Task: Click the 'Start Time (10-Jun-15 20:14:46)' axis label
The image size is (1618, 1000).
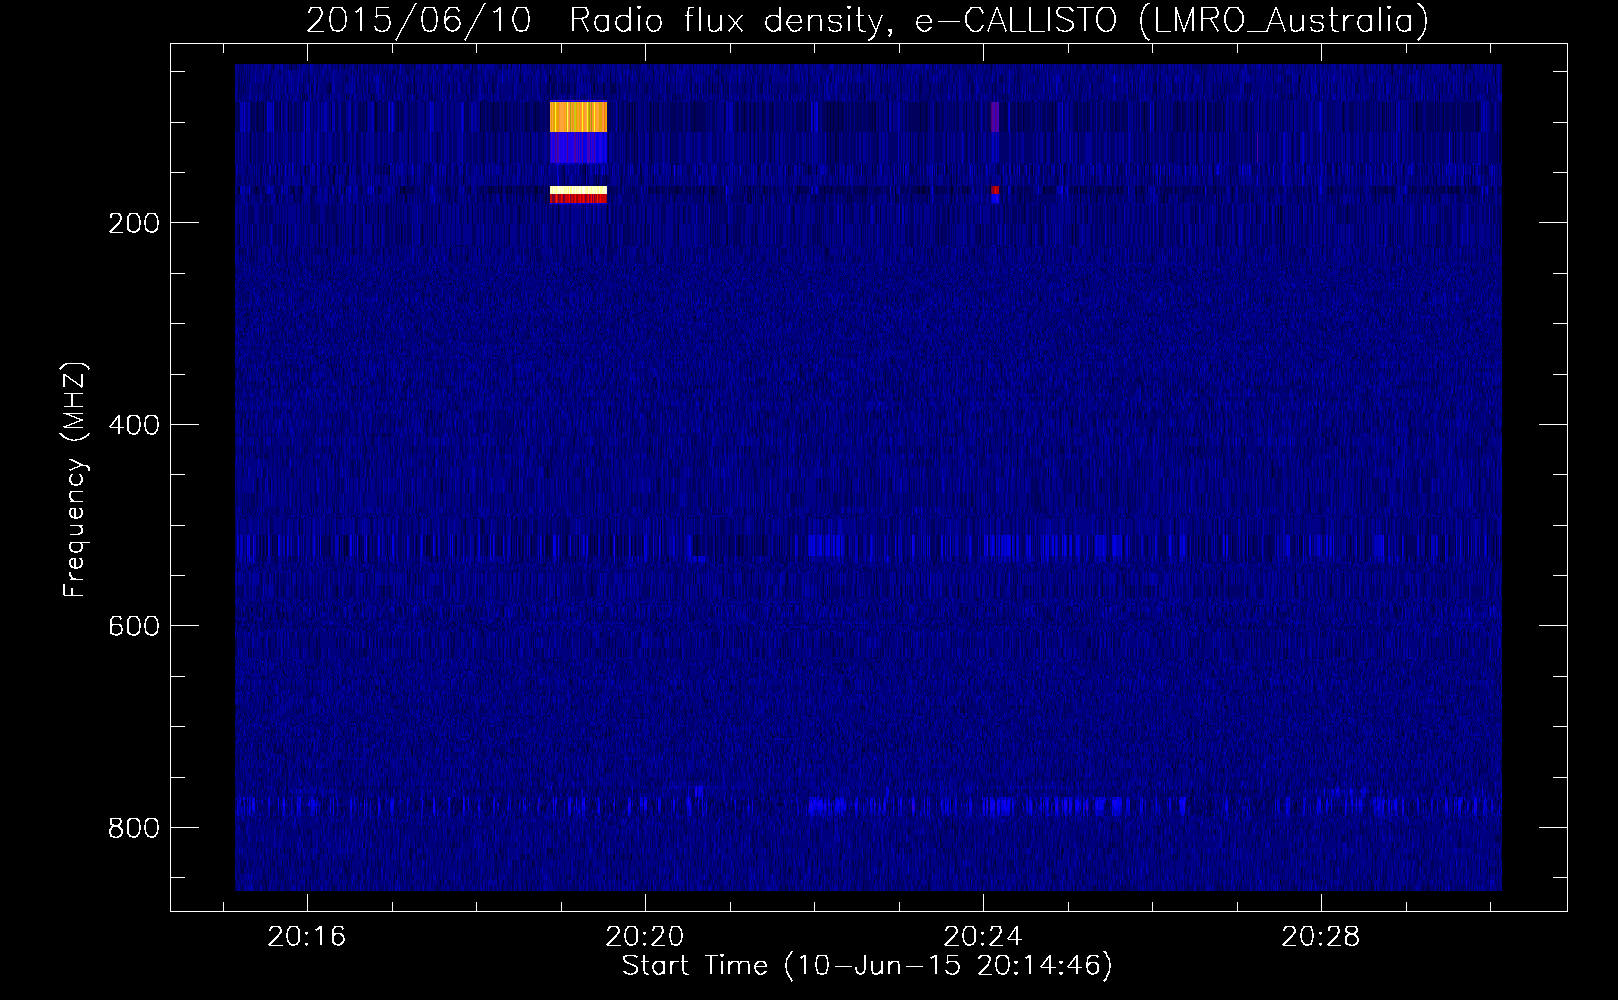Action: click(x=867, y=966)
